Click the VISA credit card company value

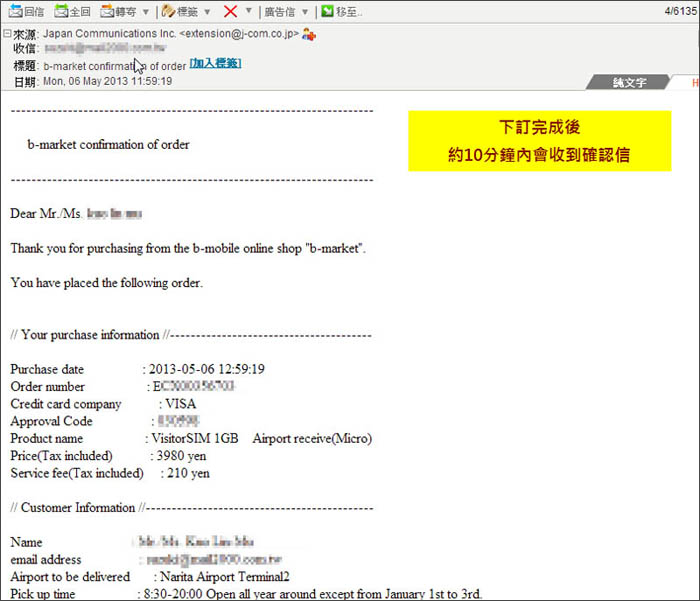coord(181,404)
